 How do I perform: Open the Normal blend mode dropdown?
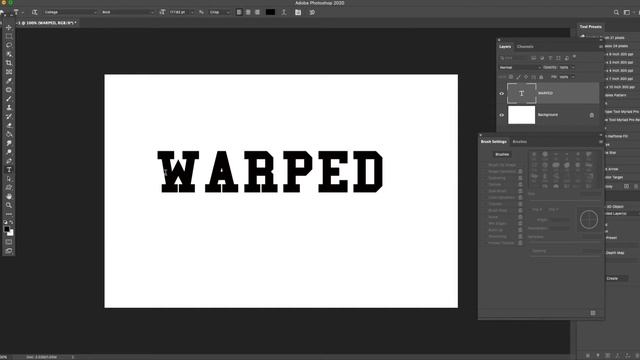click(x=520, y=67)
